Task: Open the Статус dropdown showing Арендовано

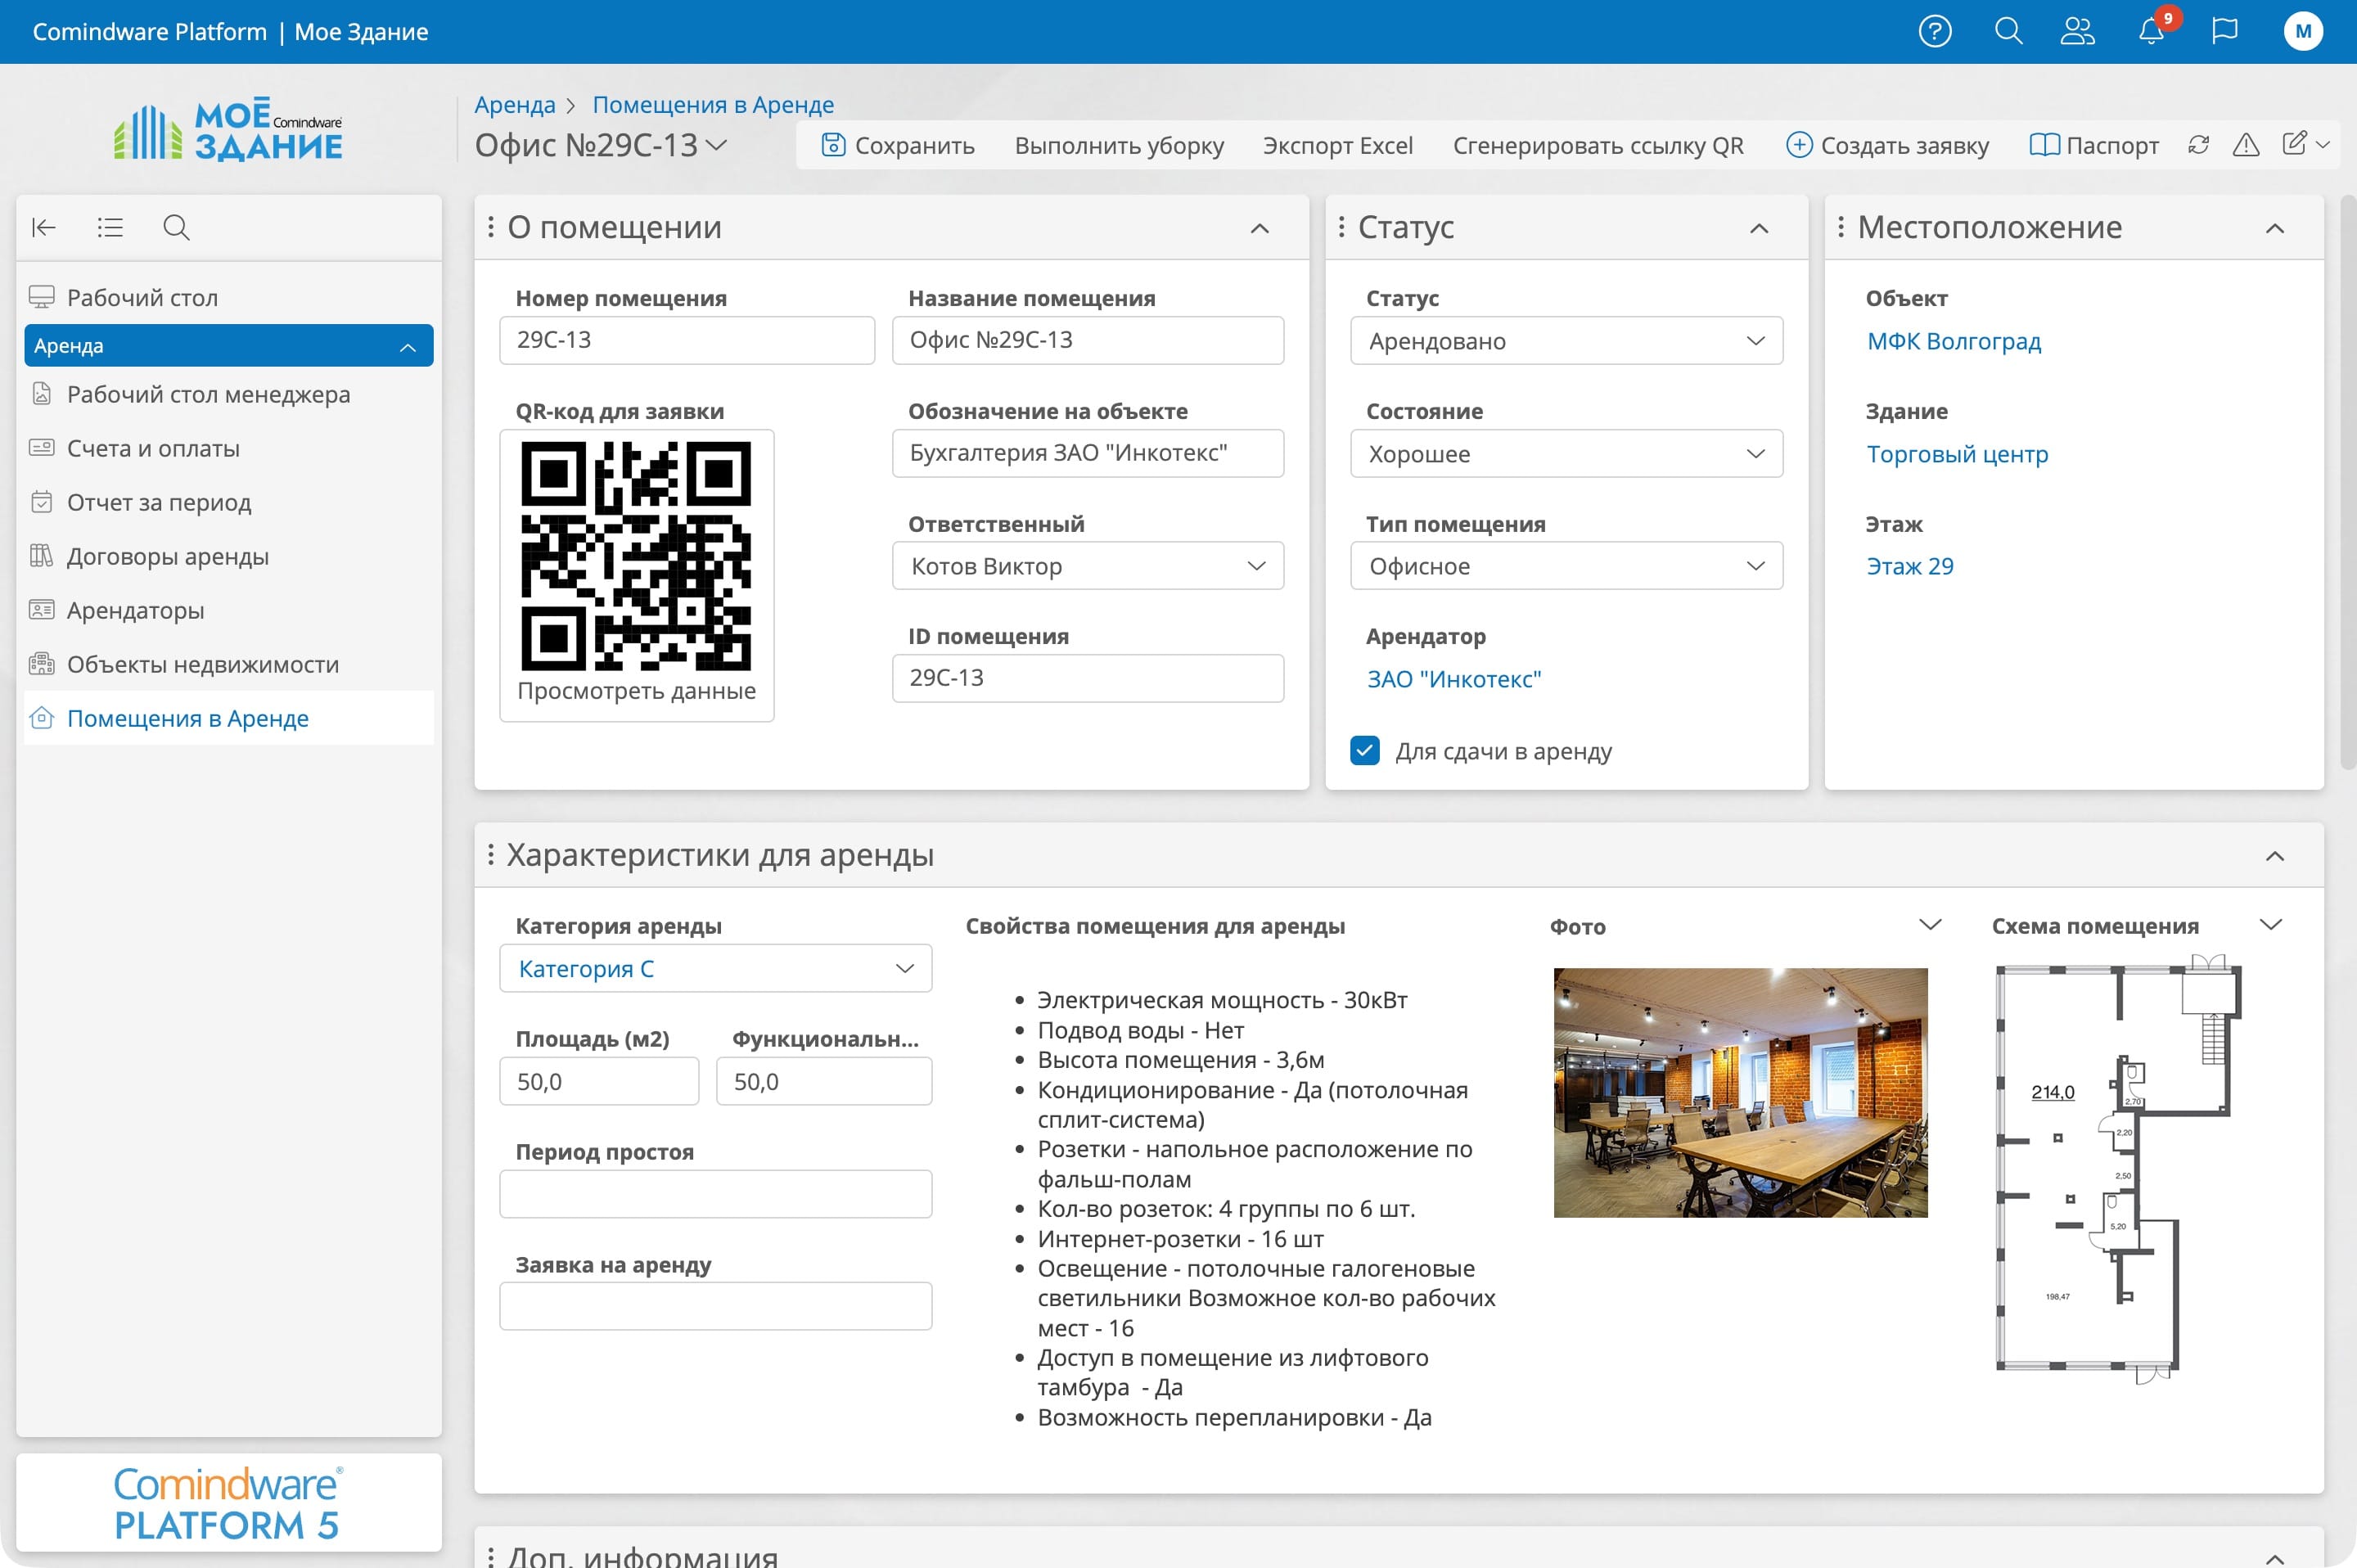Action: click(x=1566, y=341)
